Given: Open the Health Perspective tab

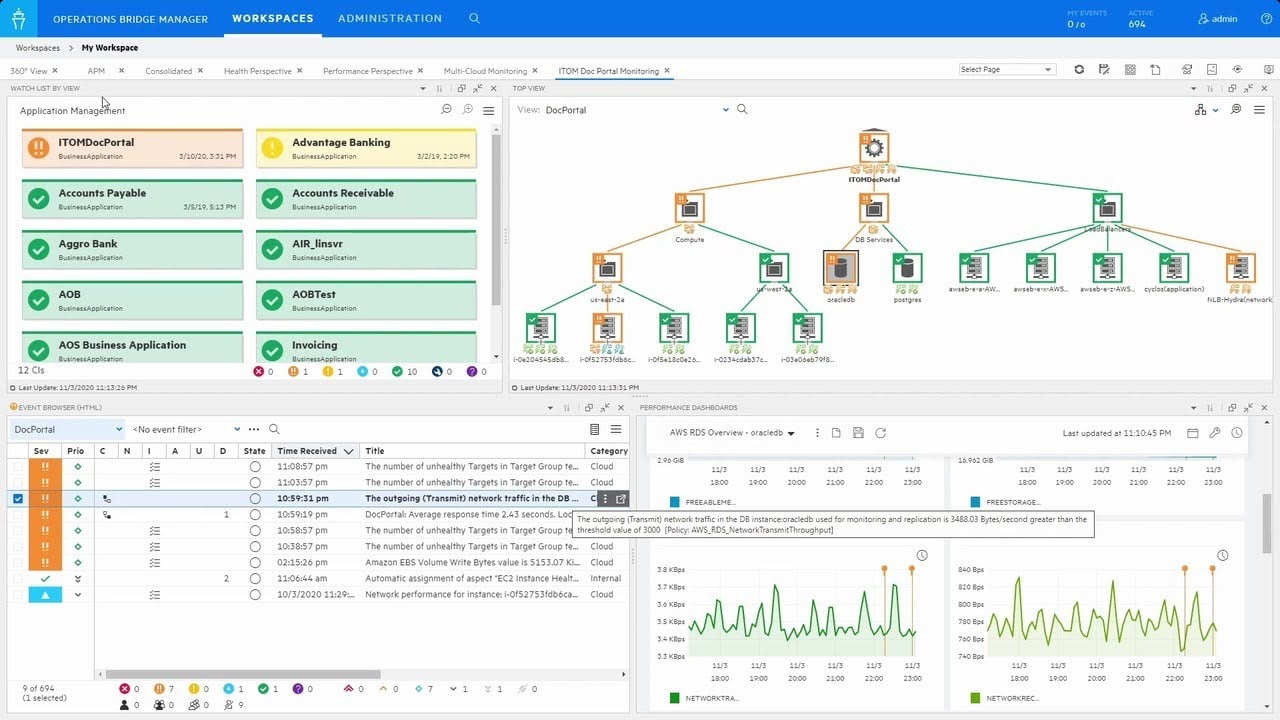Looking at the screenshot, I should [x=258, y=71].
